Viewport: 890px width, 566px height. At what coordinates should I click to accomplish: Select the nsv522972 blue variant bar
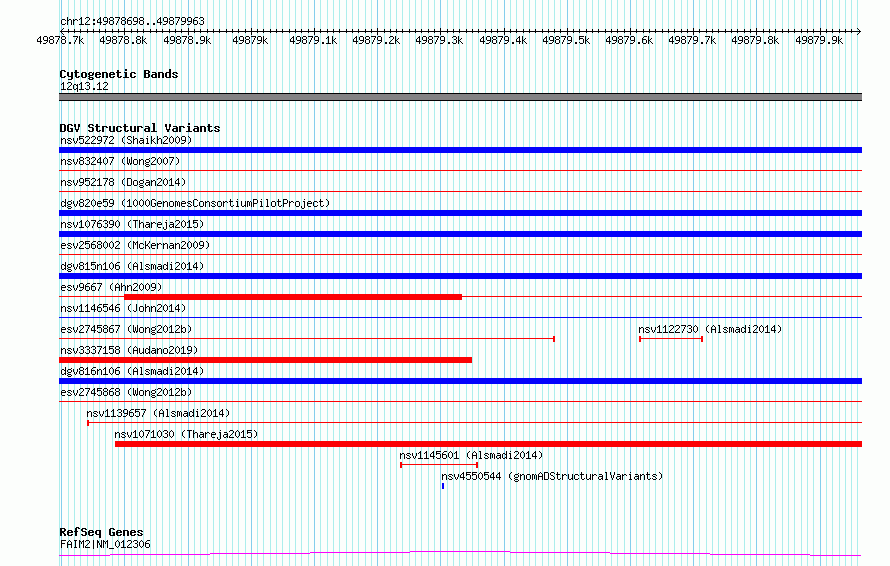[460, 150]
